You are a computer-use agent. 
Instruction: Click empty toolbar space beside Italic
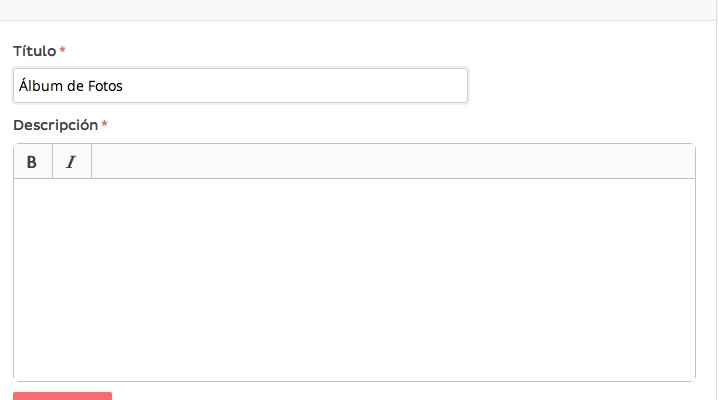(390, 162)
